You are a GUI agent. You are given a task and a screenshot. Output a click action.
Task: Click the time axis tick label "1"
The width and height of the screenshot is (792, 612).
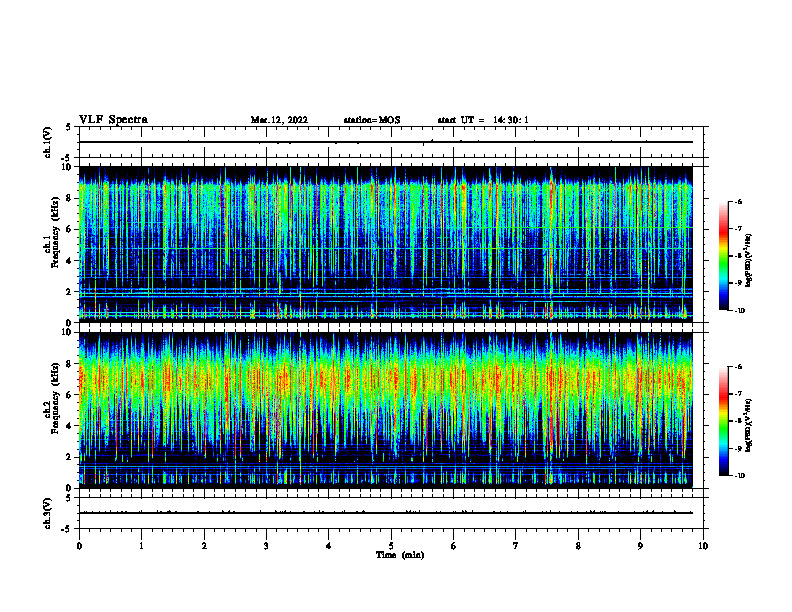click(x=141, y=546)
